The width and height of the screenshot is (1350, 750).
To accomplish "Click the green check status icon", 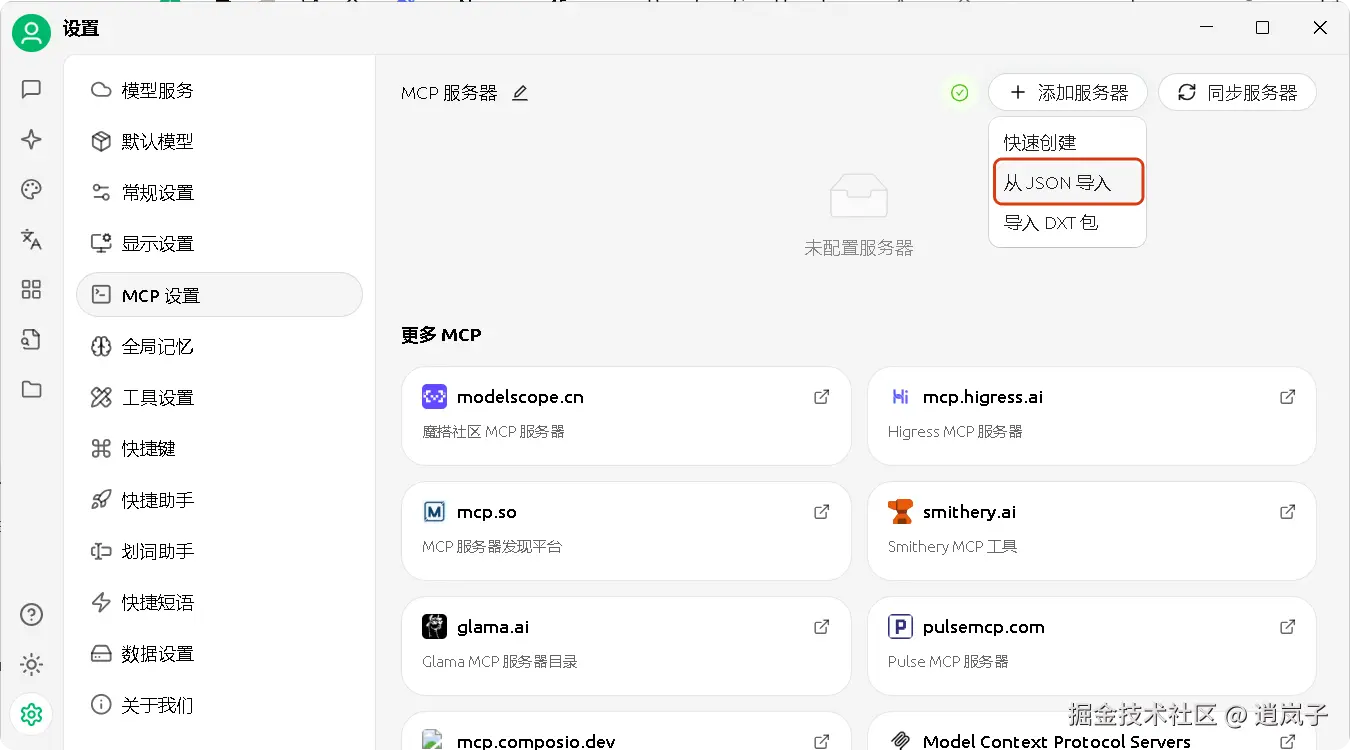I will 960,93.
